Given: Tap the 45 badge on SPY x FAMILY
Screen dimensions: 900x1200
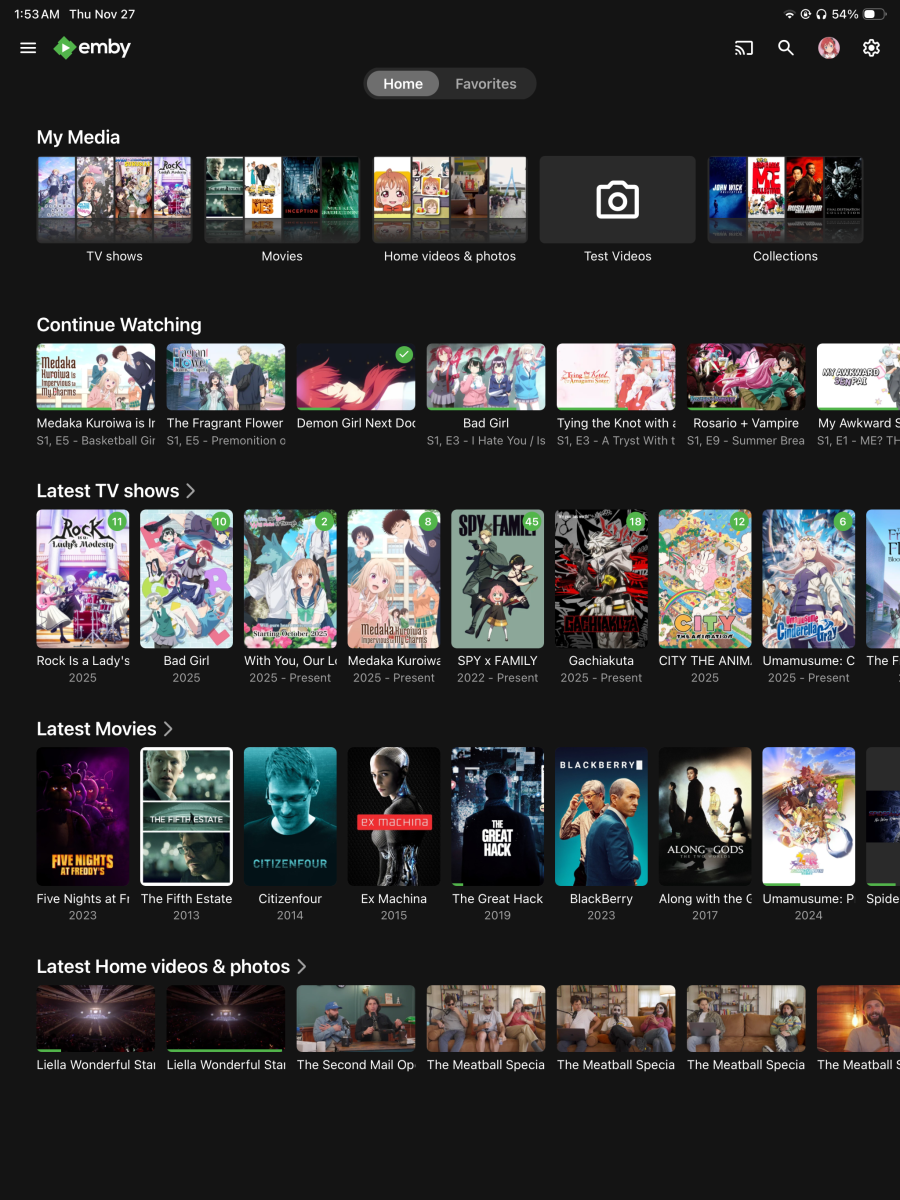Looking at the screenshot, I should click(x=532, y=522).
